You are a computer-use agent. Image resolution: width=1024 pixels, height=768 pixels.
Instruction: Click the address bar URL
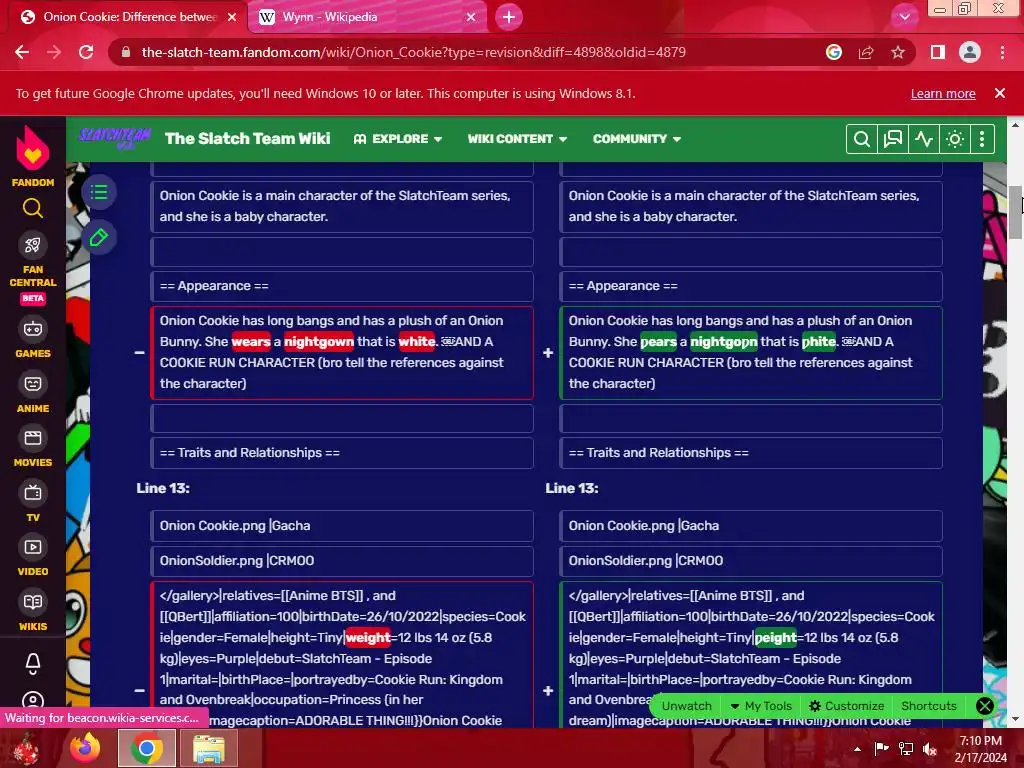click(413, 52)
